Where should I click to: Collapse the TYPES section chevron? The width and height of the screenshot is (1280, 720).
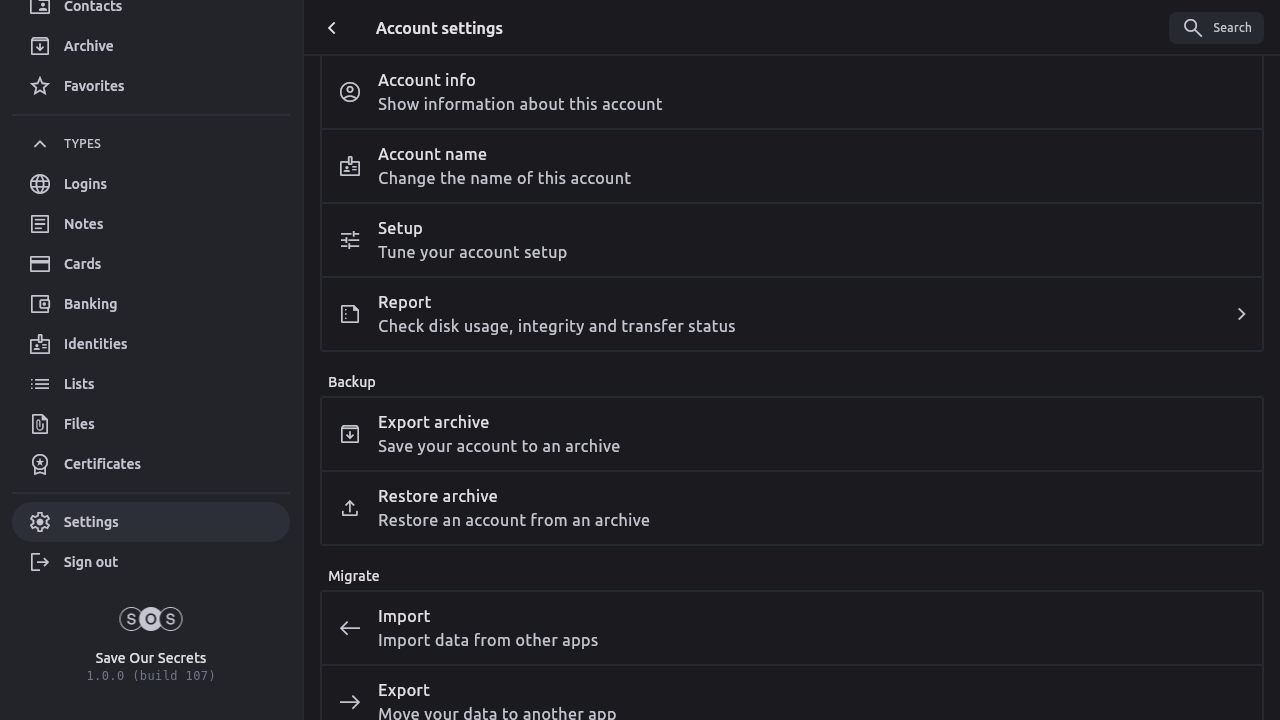pyautogui.click(x=40, y=144)
